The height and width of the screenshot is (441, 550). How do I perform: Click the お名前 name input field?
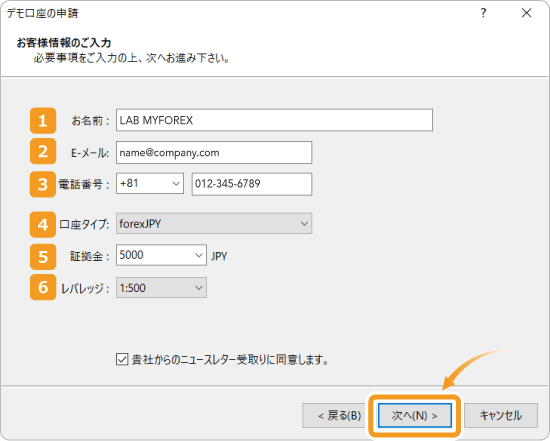274,120
